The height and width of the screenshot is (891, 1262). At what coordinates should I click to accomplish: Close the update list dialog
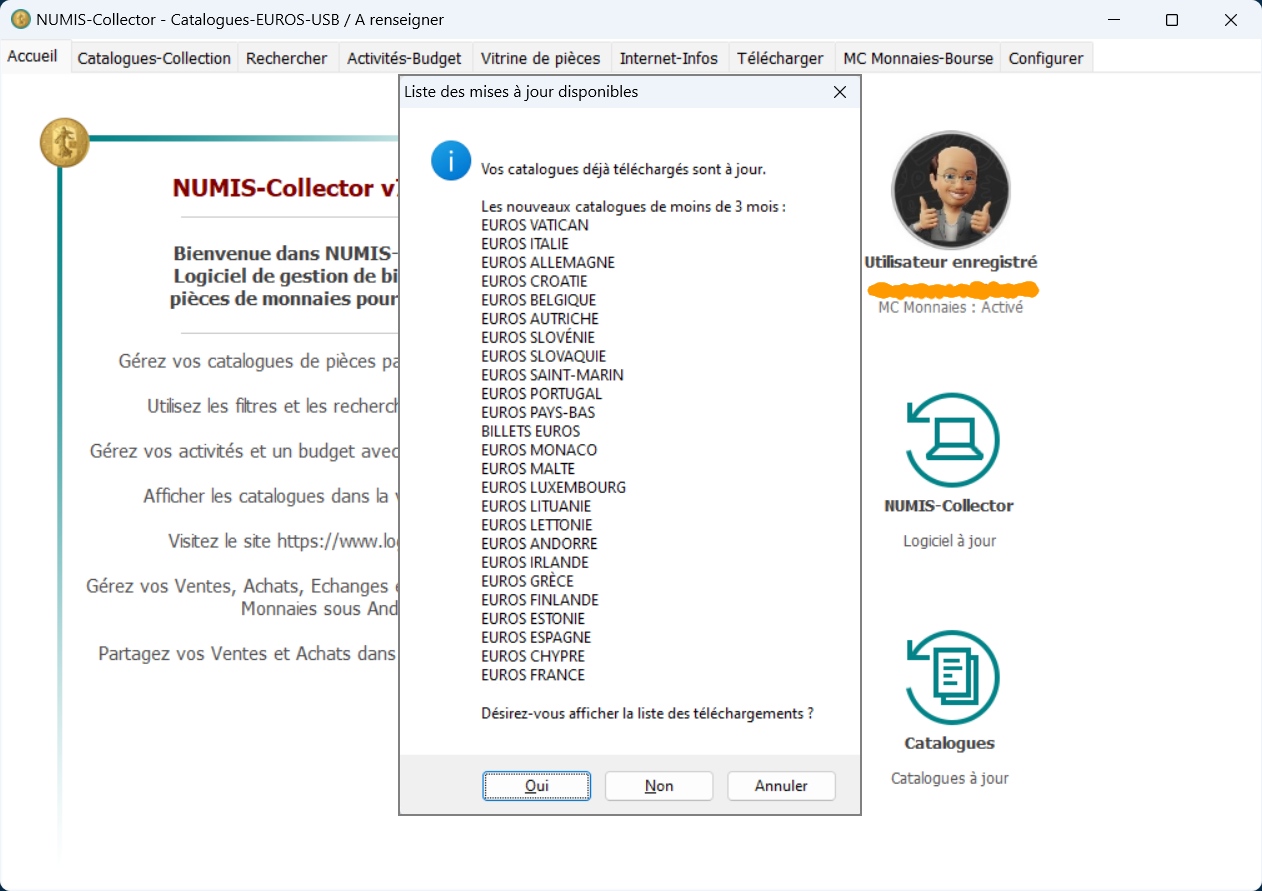[840, 92]
